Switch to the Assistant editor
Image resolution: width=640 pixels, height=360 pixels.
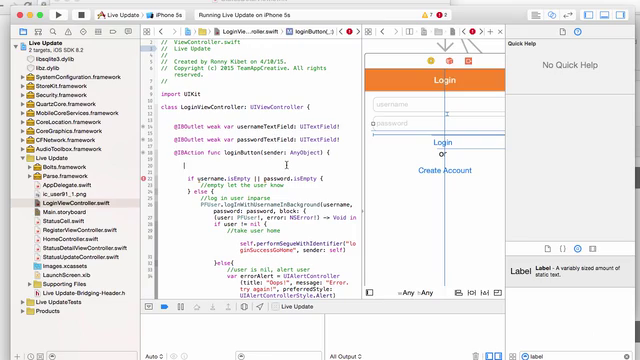(552, 15)
